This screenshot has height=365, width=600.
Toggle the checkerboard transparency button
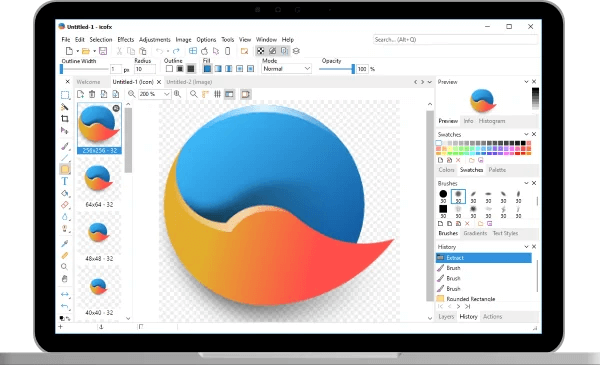pos(261,51)
